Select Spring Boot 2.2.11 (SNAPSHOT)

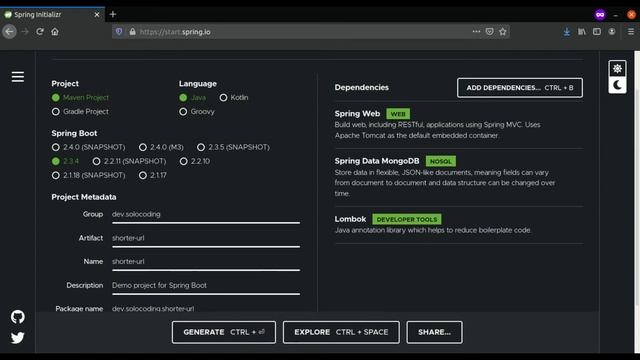click(x=129, y=161)
